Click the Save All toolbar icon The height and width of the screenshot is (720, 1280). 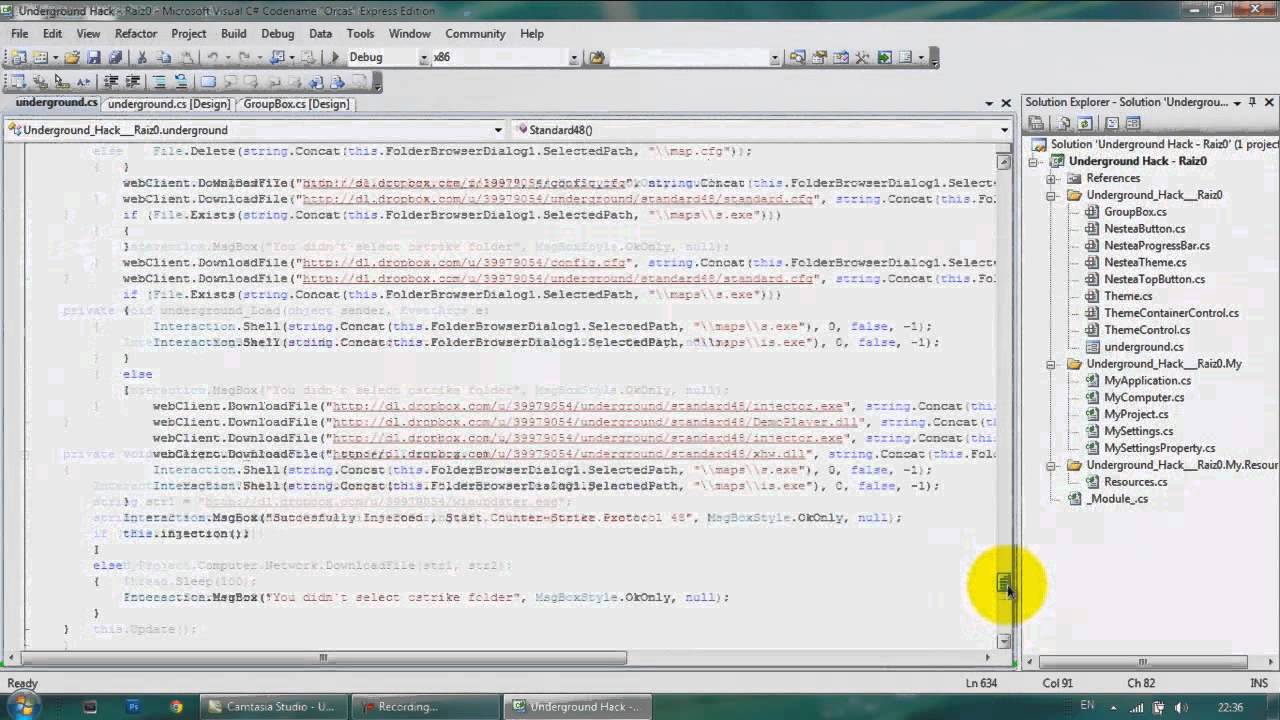pyautogui.click(x=115, y=57)
